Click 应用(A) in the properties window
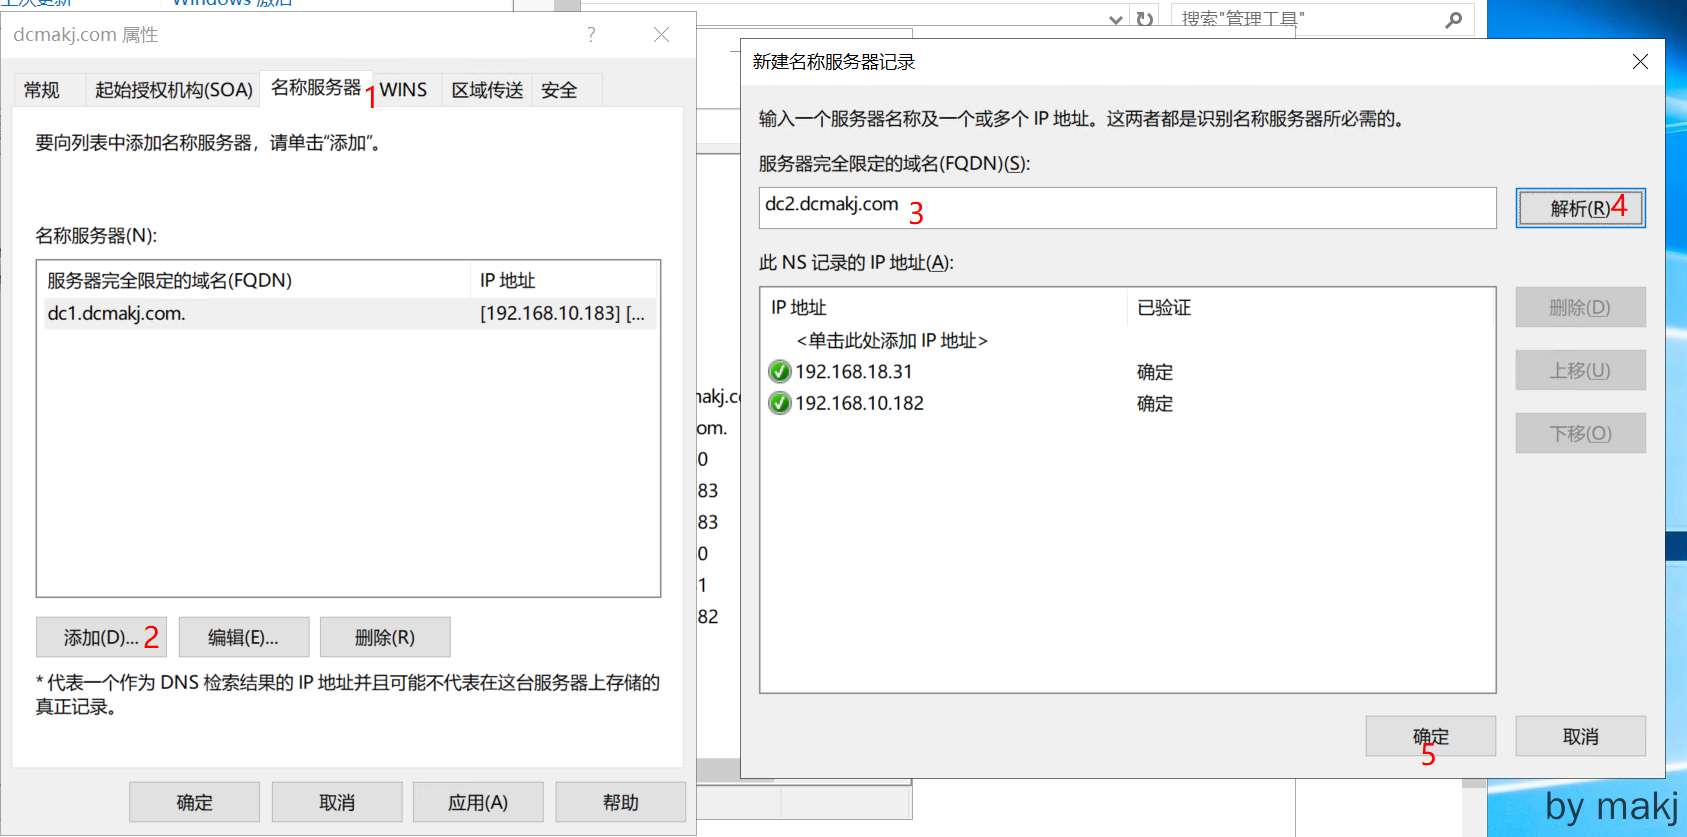1687x837 pixels. tap(478, 802)
